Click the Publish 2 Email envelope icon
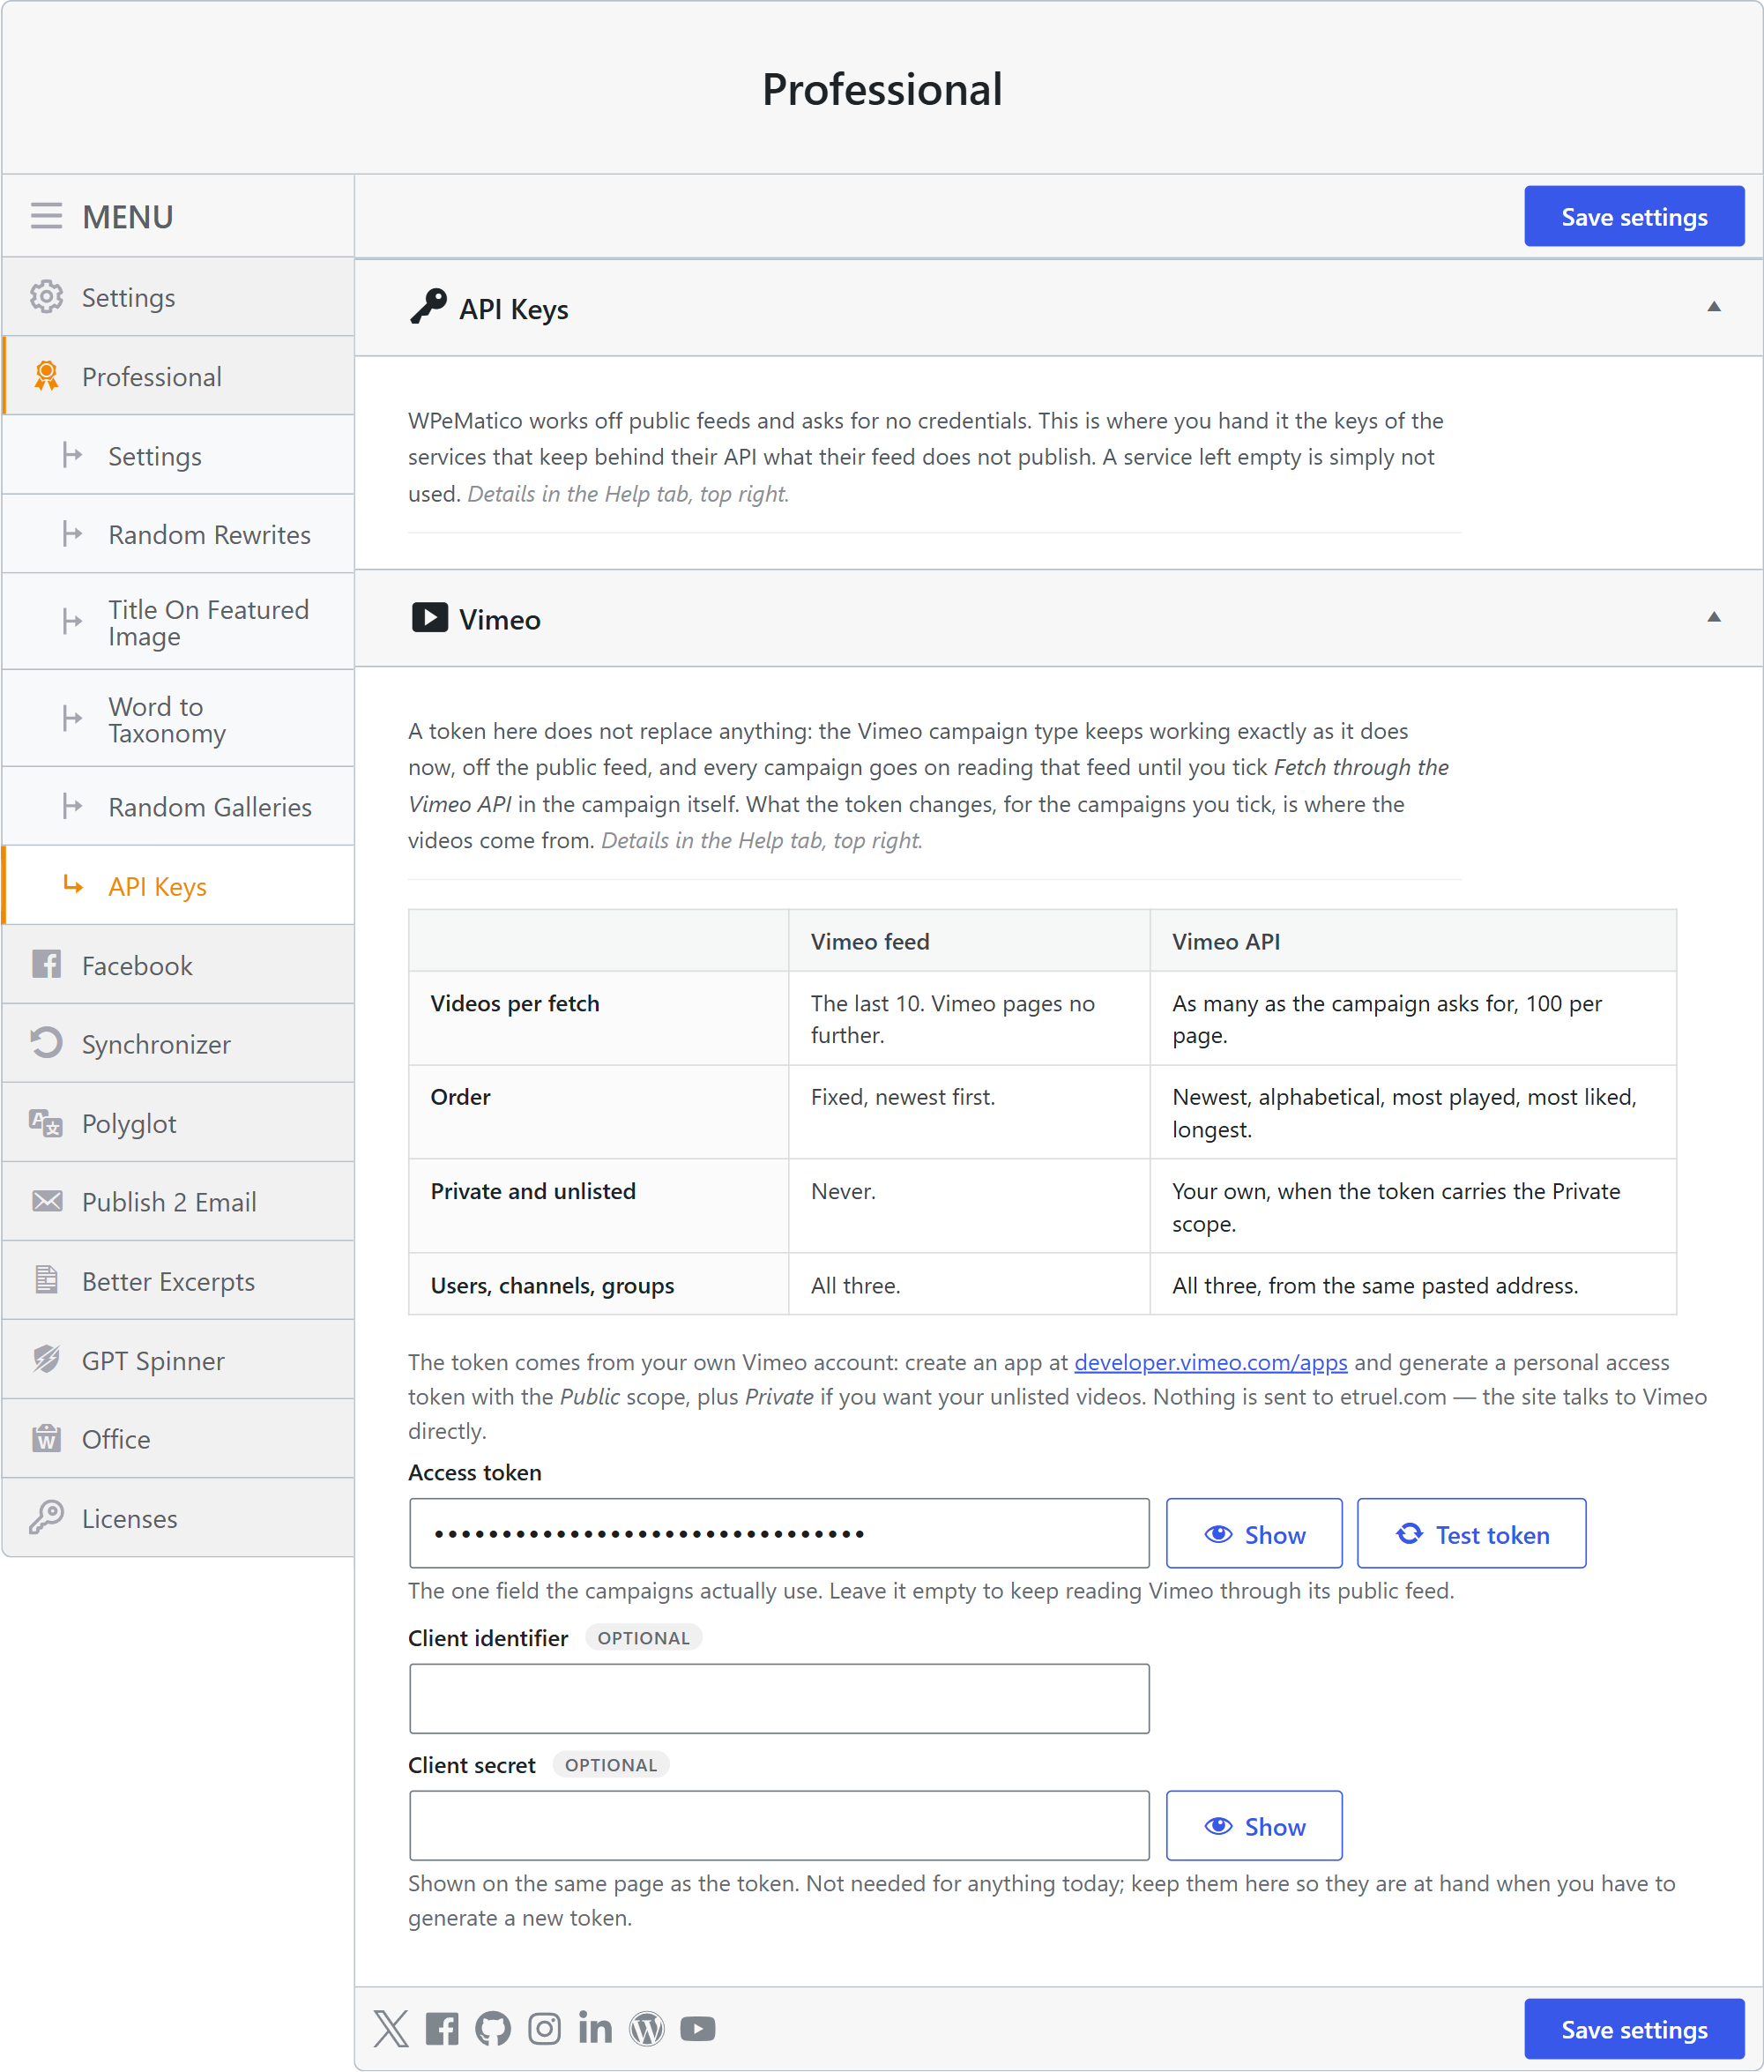Screen dimensions: 1764x2072 (46, 1200)
